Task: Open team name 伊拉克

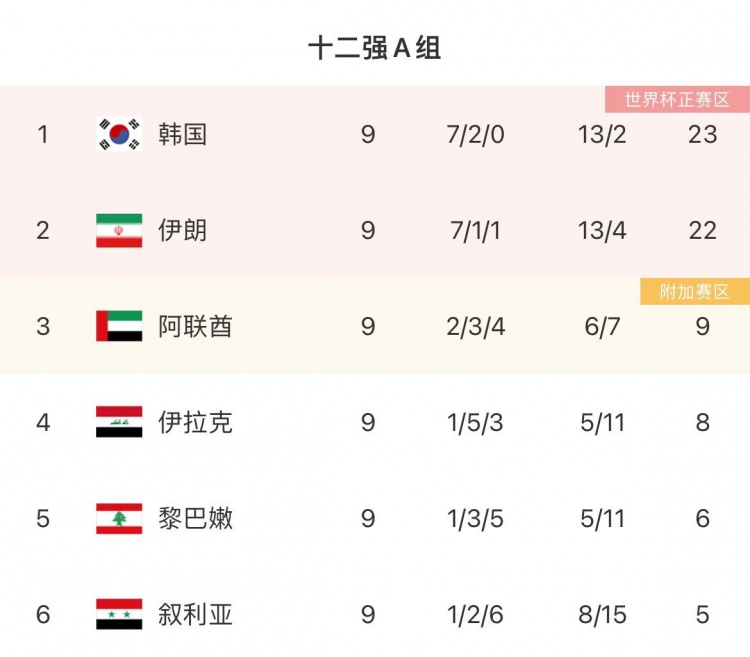Action: 195,423
